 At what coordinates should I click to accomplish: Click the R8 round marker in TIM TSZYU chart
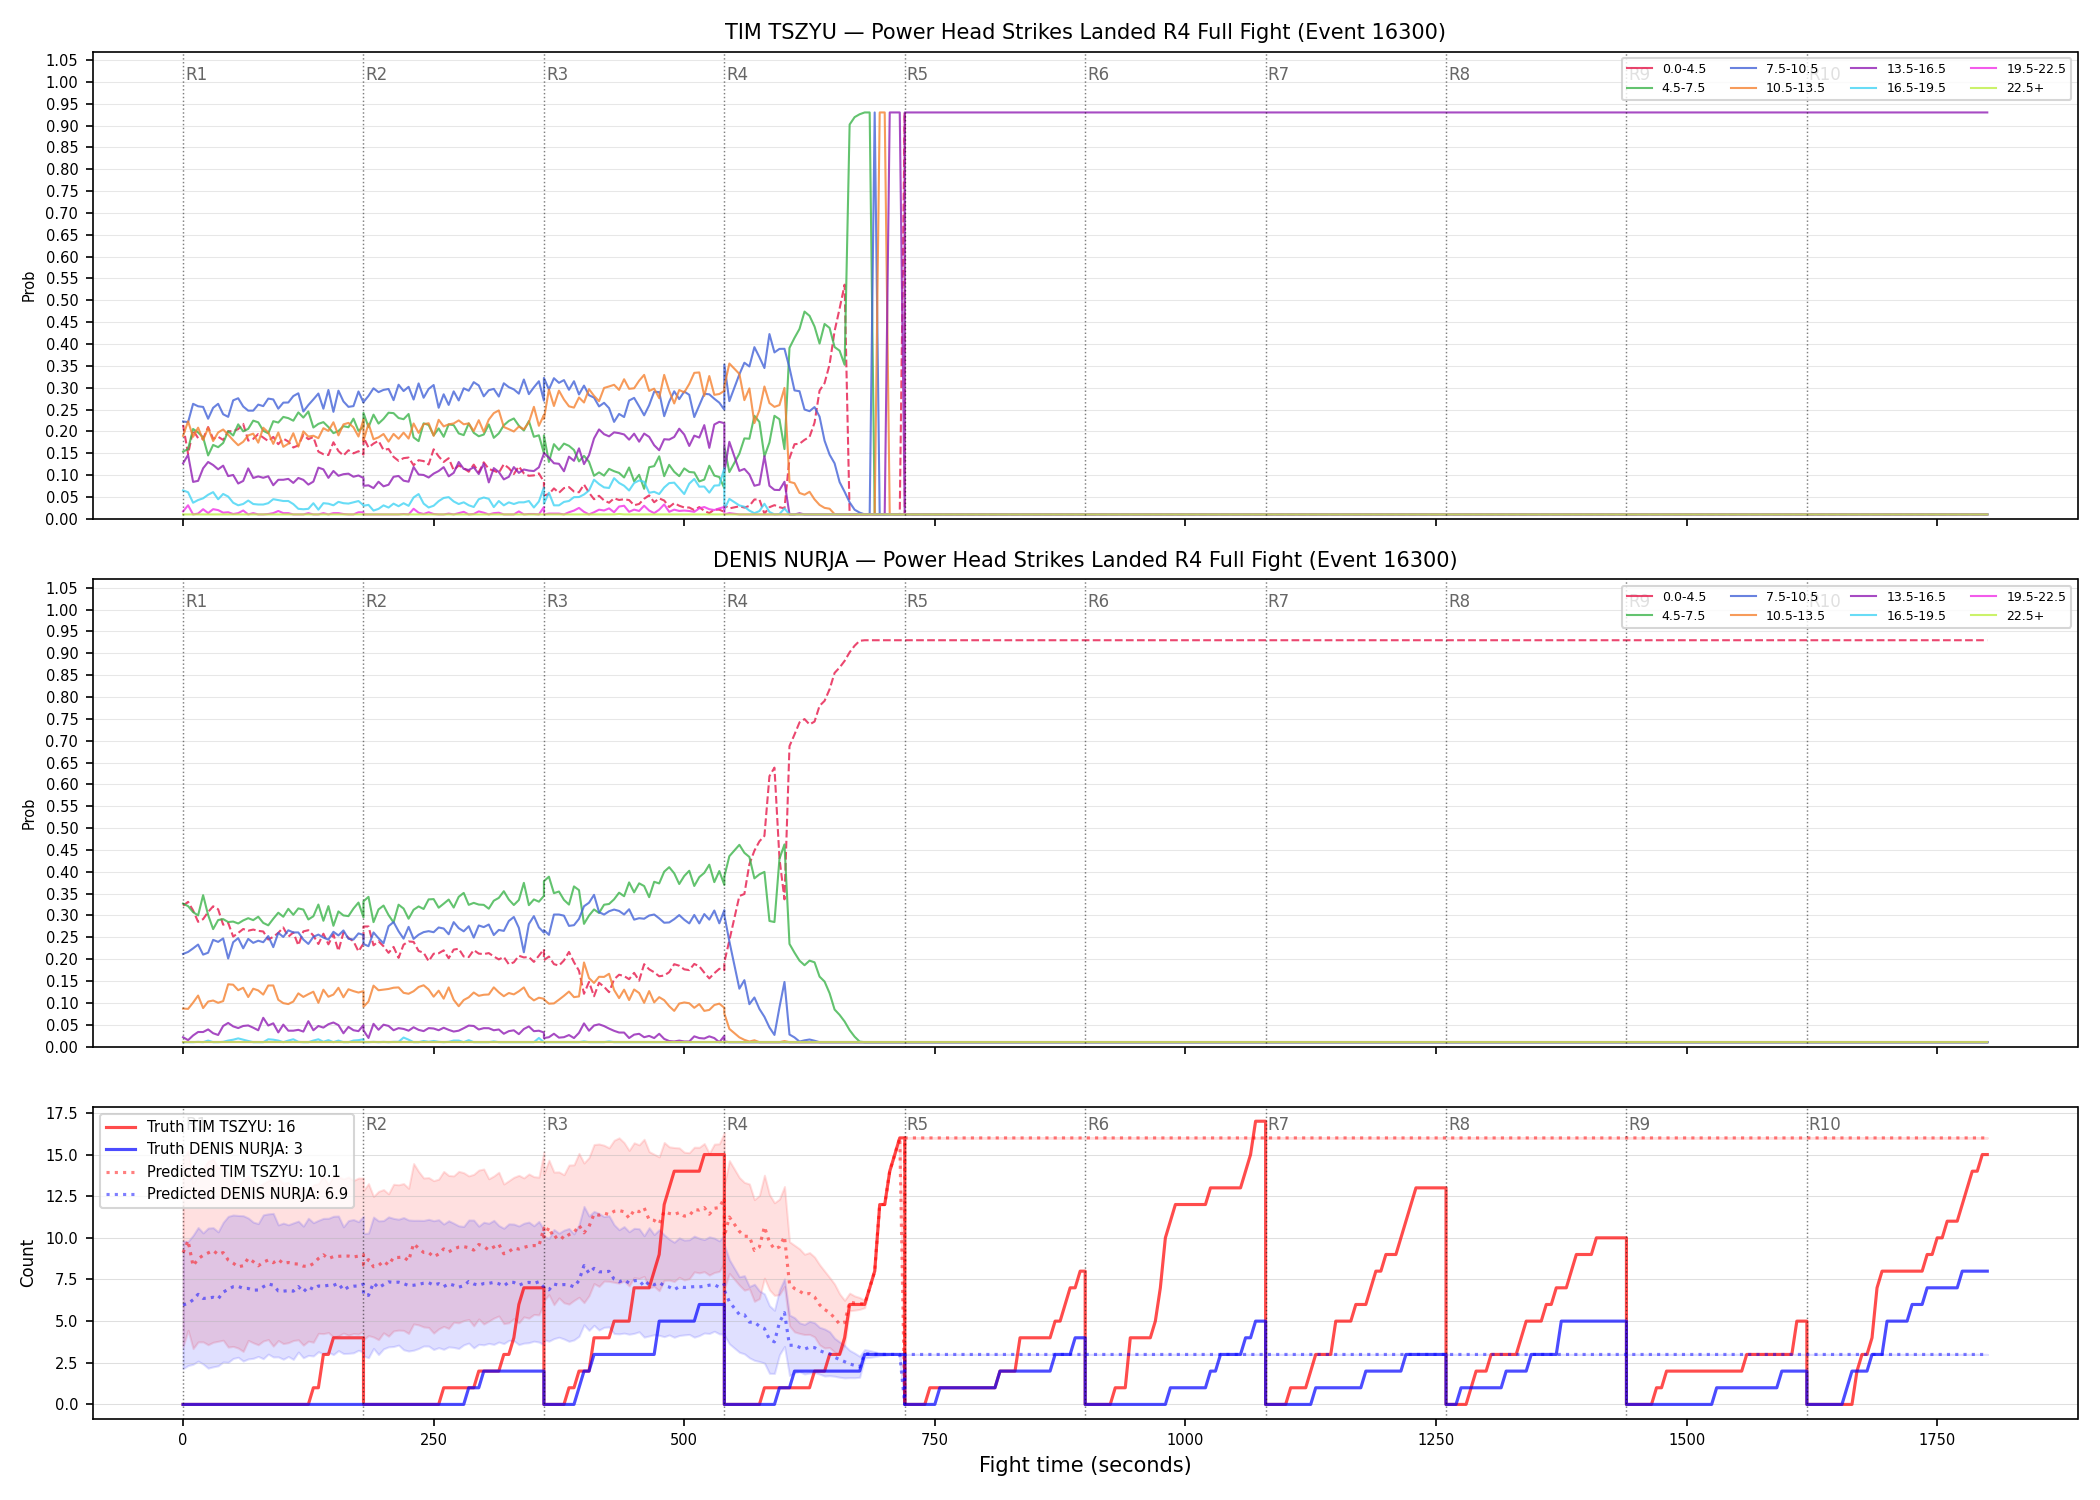click(1459, 74)
